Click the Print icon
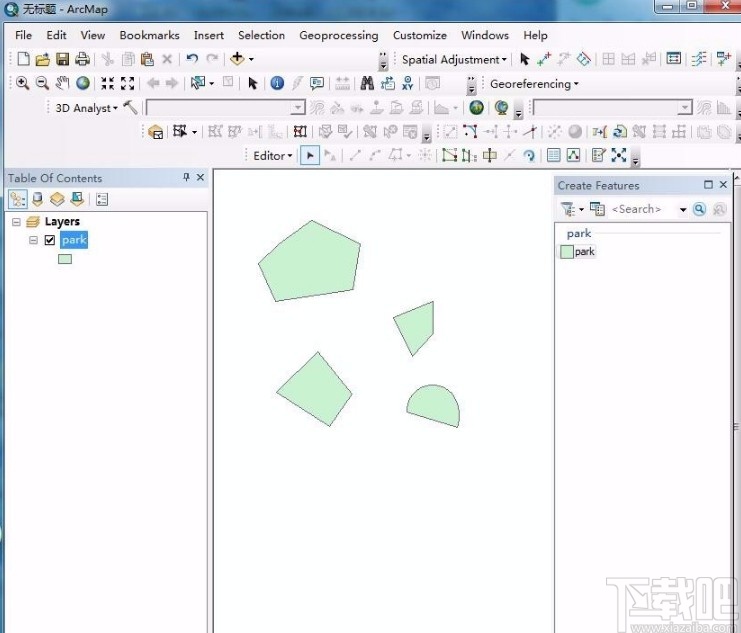 click(x=82, y=59)
